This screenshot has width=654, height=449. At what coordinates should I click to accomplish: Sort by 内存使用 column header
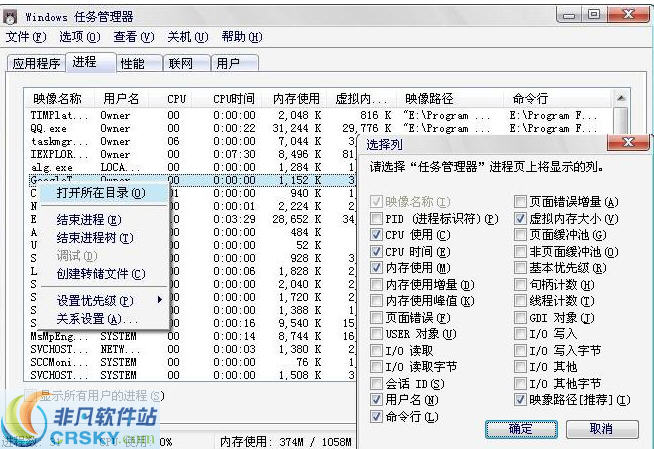click(x=296, y=99)
